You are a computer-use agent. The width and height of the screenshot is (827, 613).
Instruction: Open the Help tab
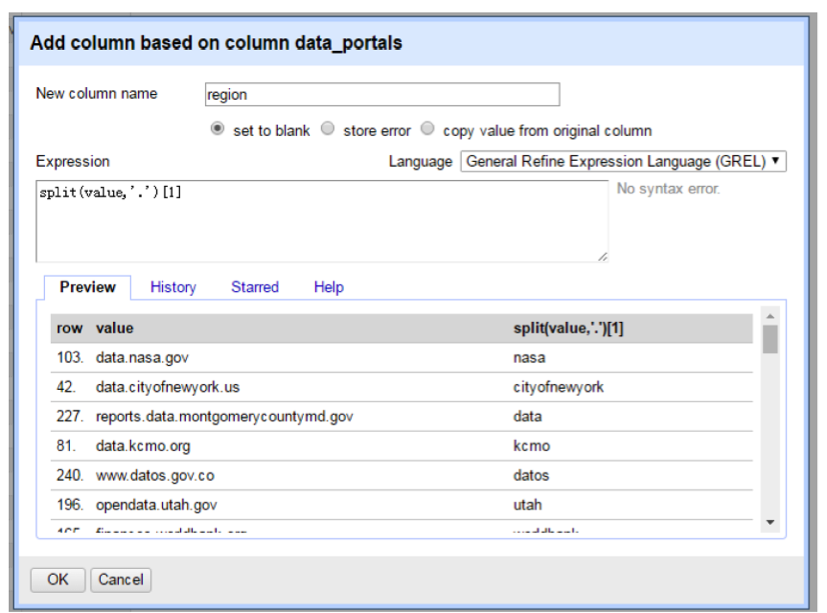pyautogui.click(x=329, y=287)
